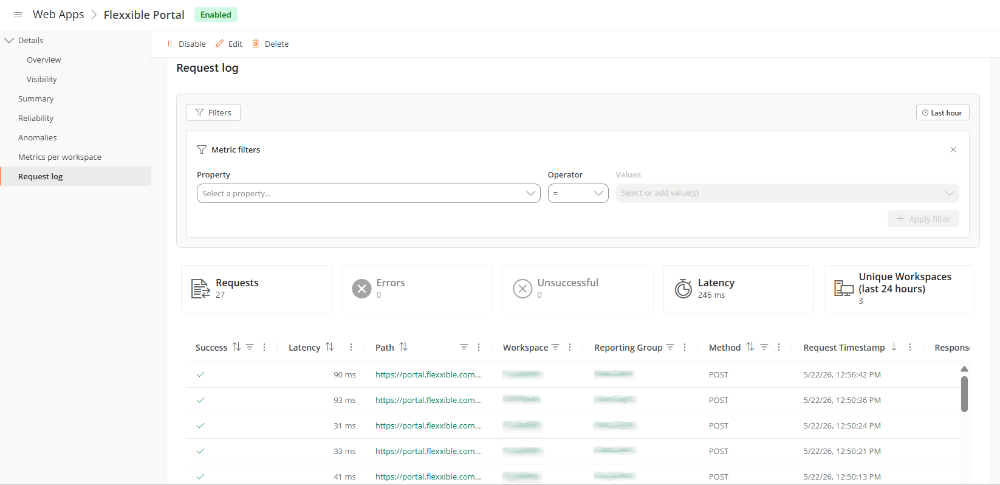This screenshot has width=1000, height=485.
Task: Open the Visibility page
Action: click(41, 79)
